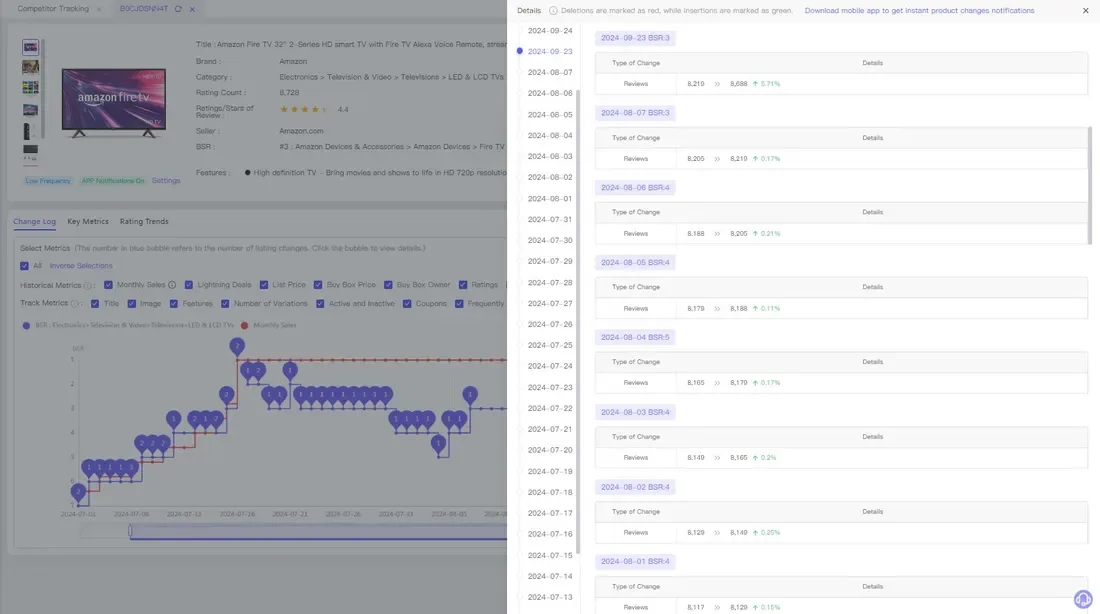Uncheck the Features track metric checkbox

coord(173,304)
